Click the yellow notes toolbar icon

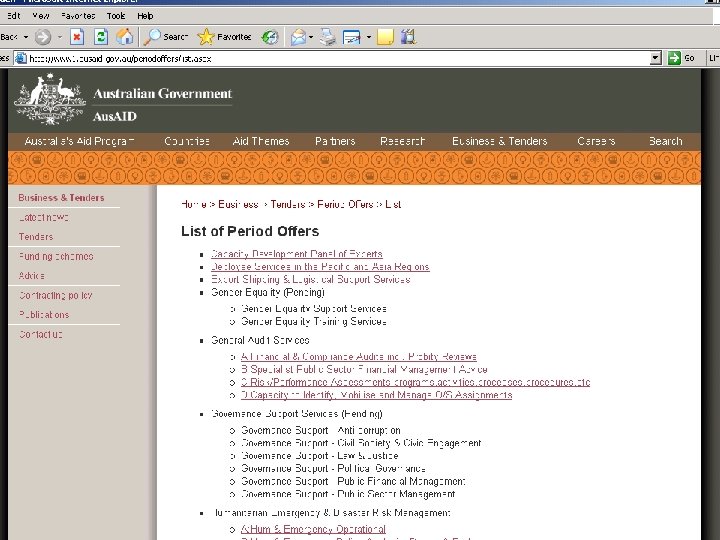pyautogui.click(x=385, y=37)
